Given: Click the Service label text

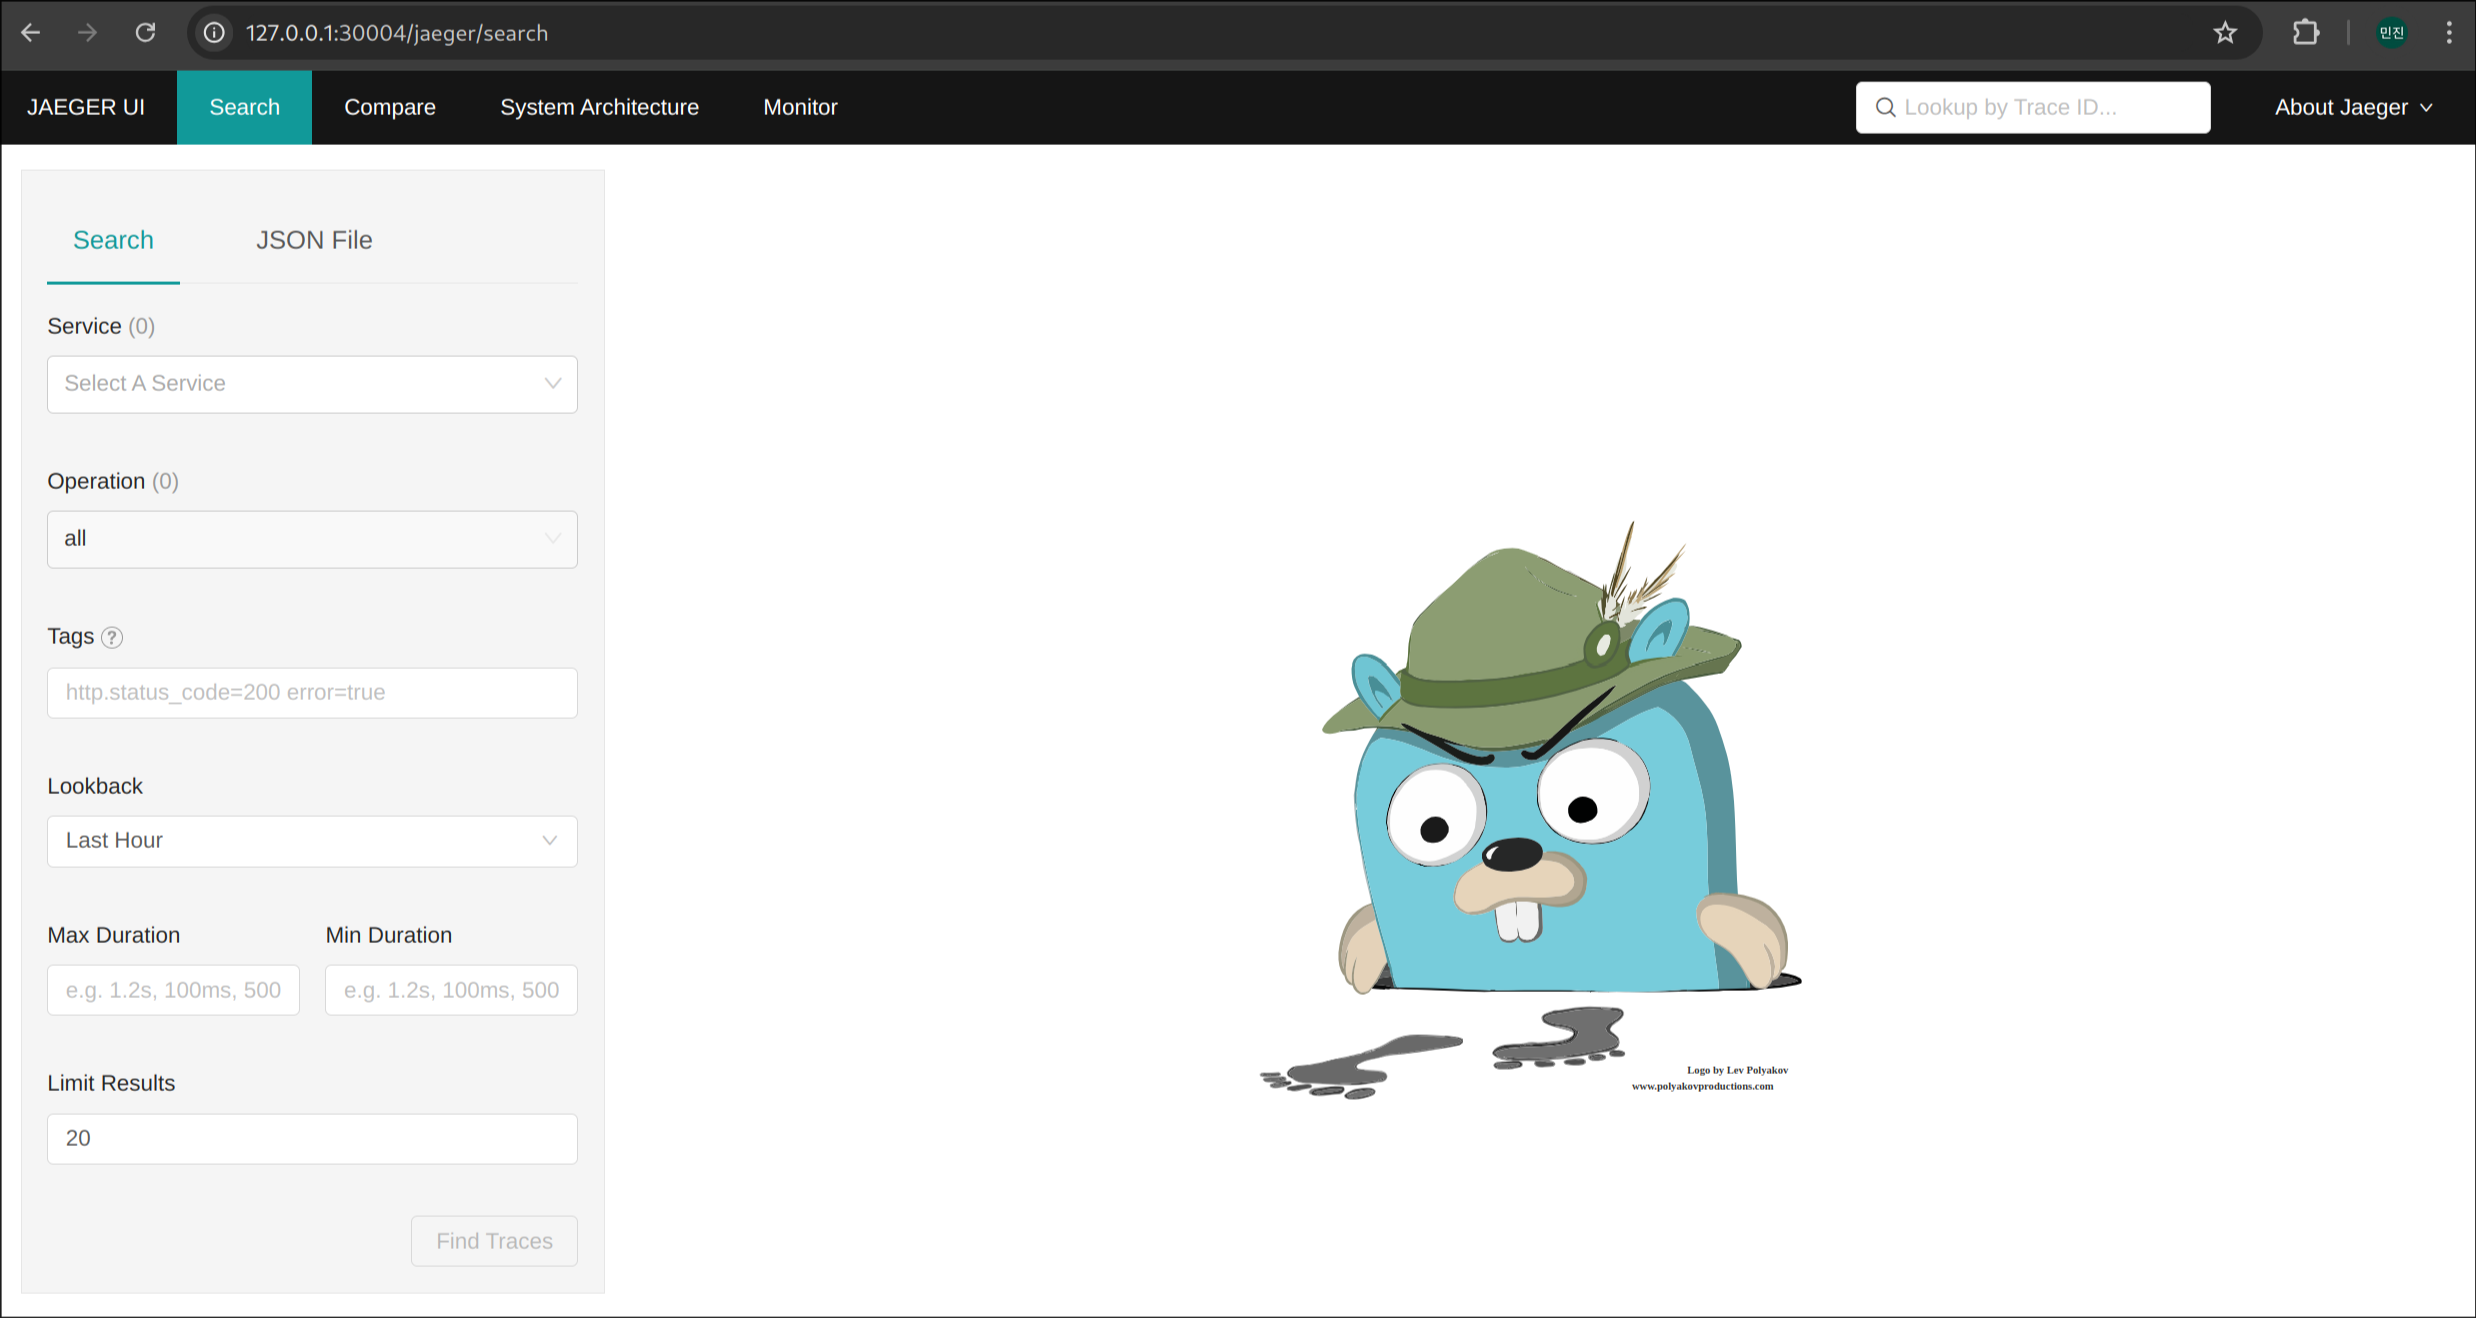Looking at the screenshot, I should pos(84,326).
